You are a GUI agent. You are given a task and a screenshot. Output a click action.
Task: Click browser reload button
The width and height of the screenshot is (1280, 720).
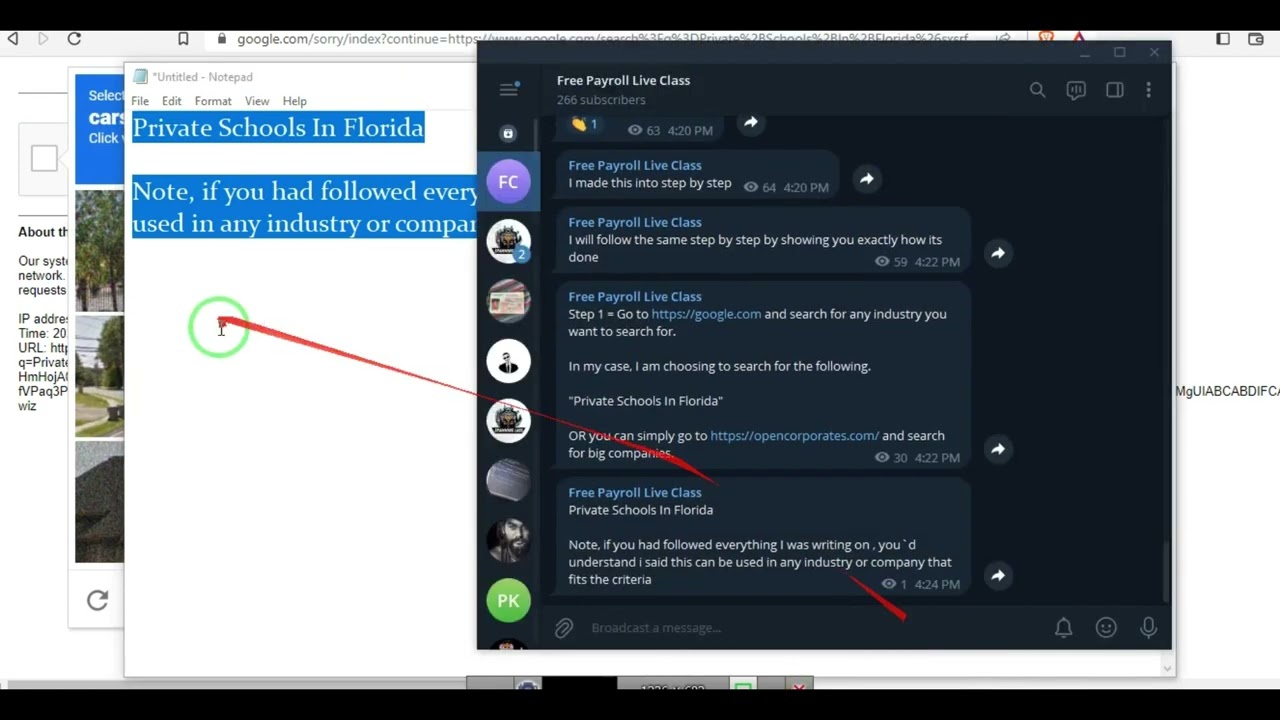[74, 39]
